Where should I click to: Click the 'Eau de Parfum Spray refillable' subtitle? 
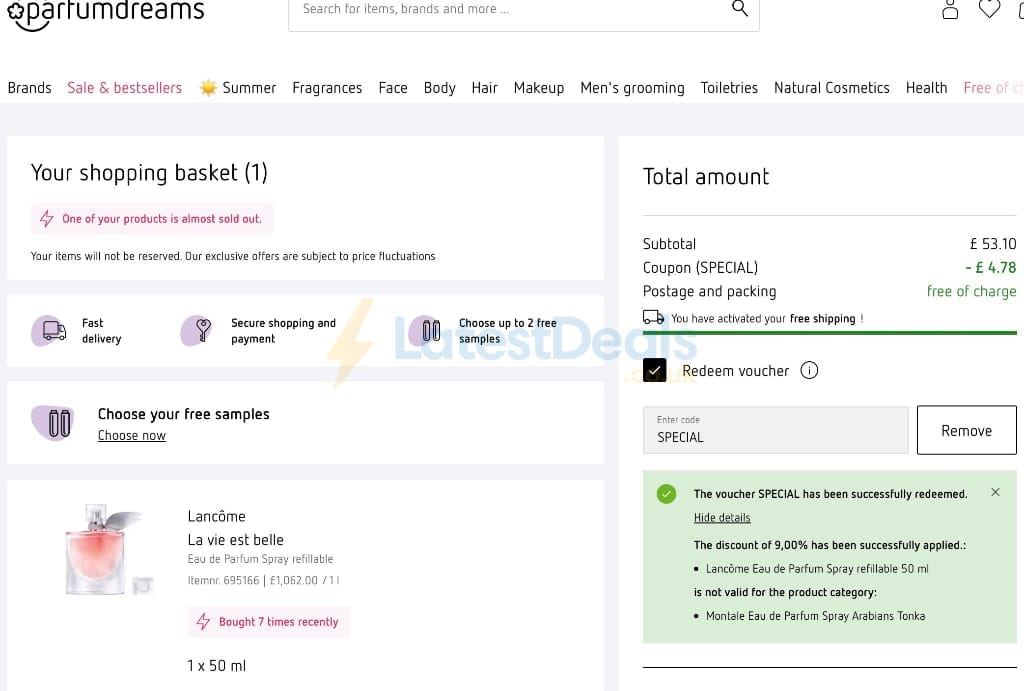(261, 559)
